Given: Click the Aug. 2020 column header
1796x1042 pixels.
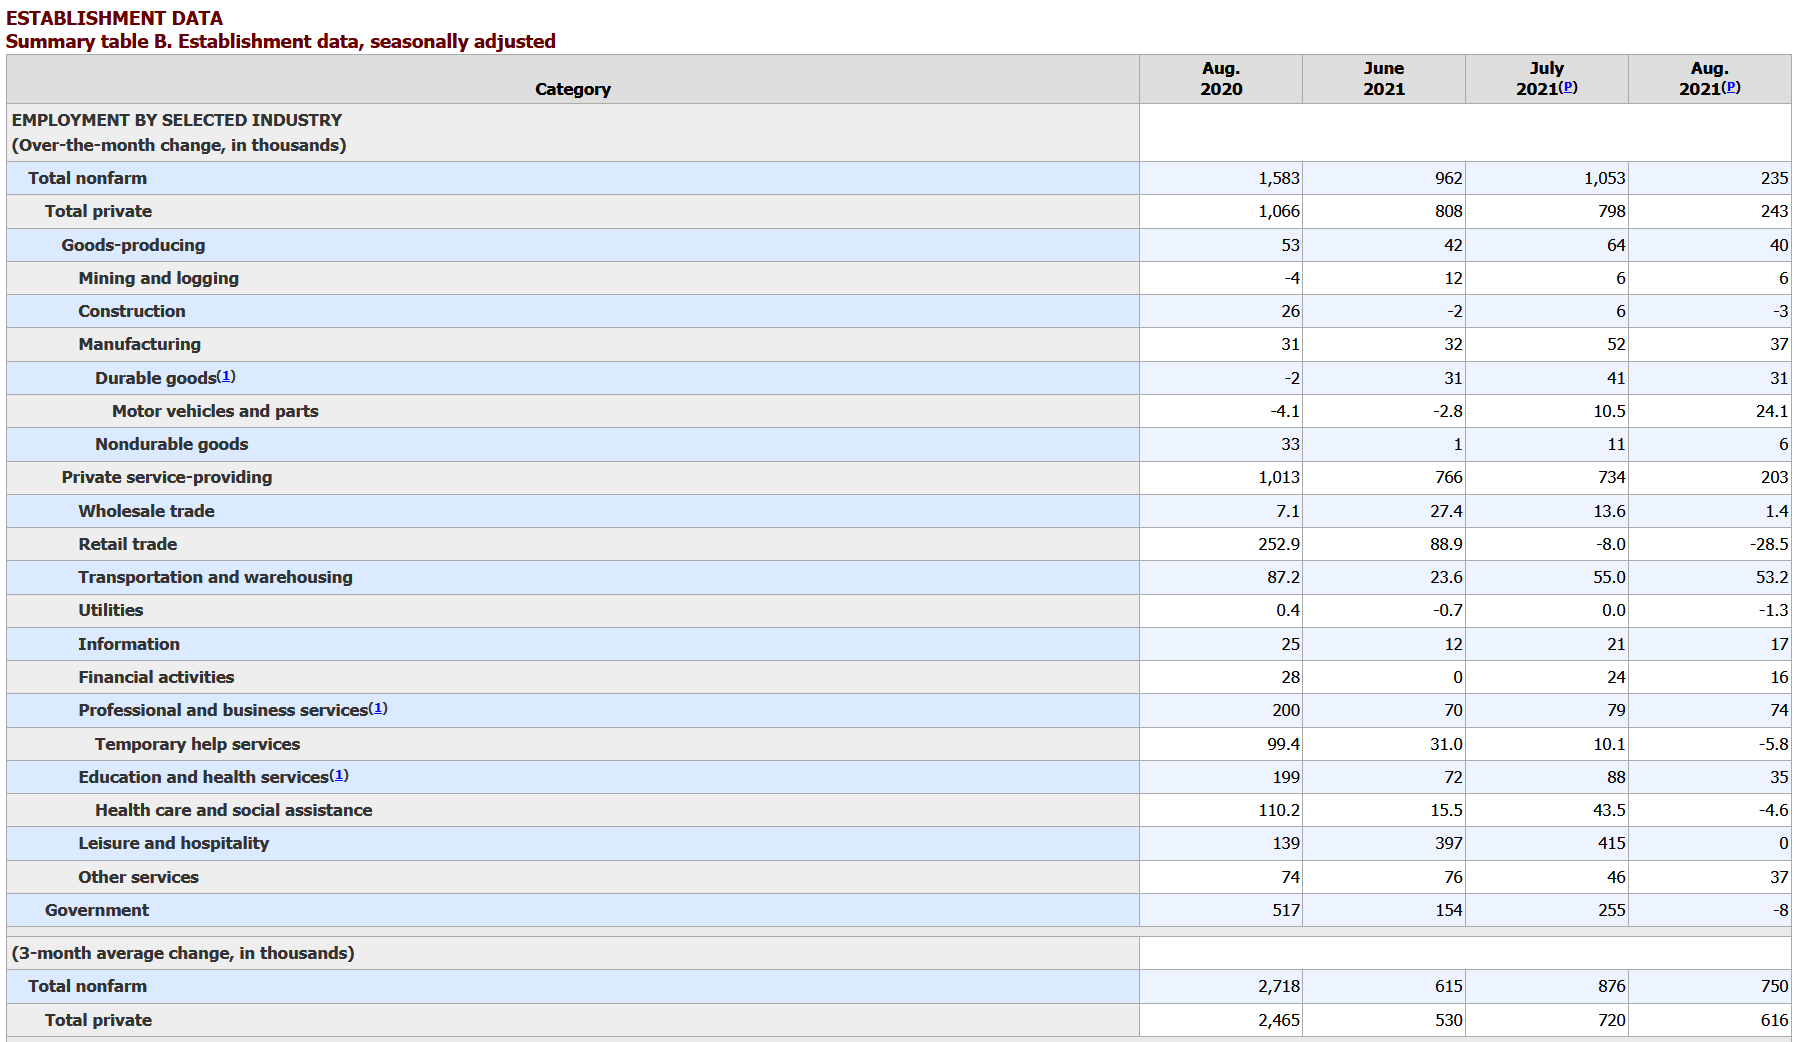Looking at the screenshot, I should tap(1221, 79).
